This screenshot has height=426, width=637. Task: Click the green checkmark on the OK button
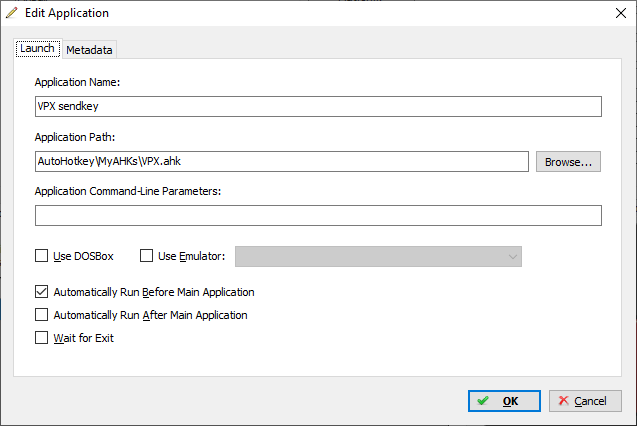tap(483, 401)
